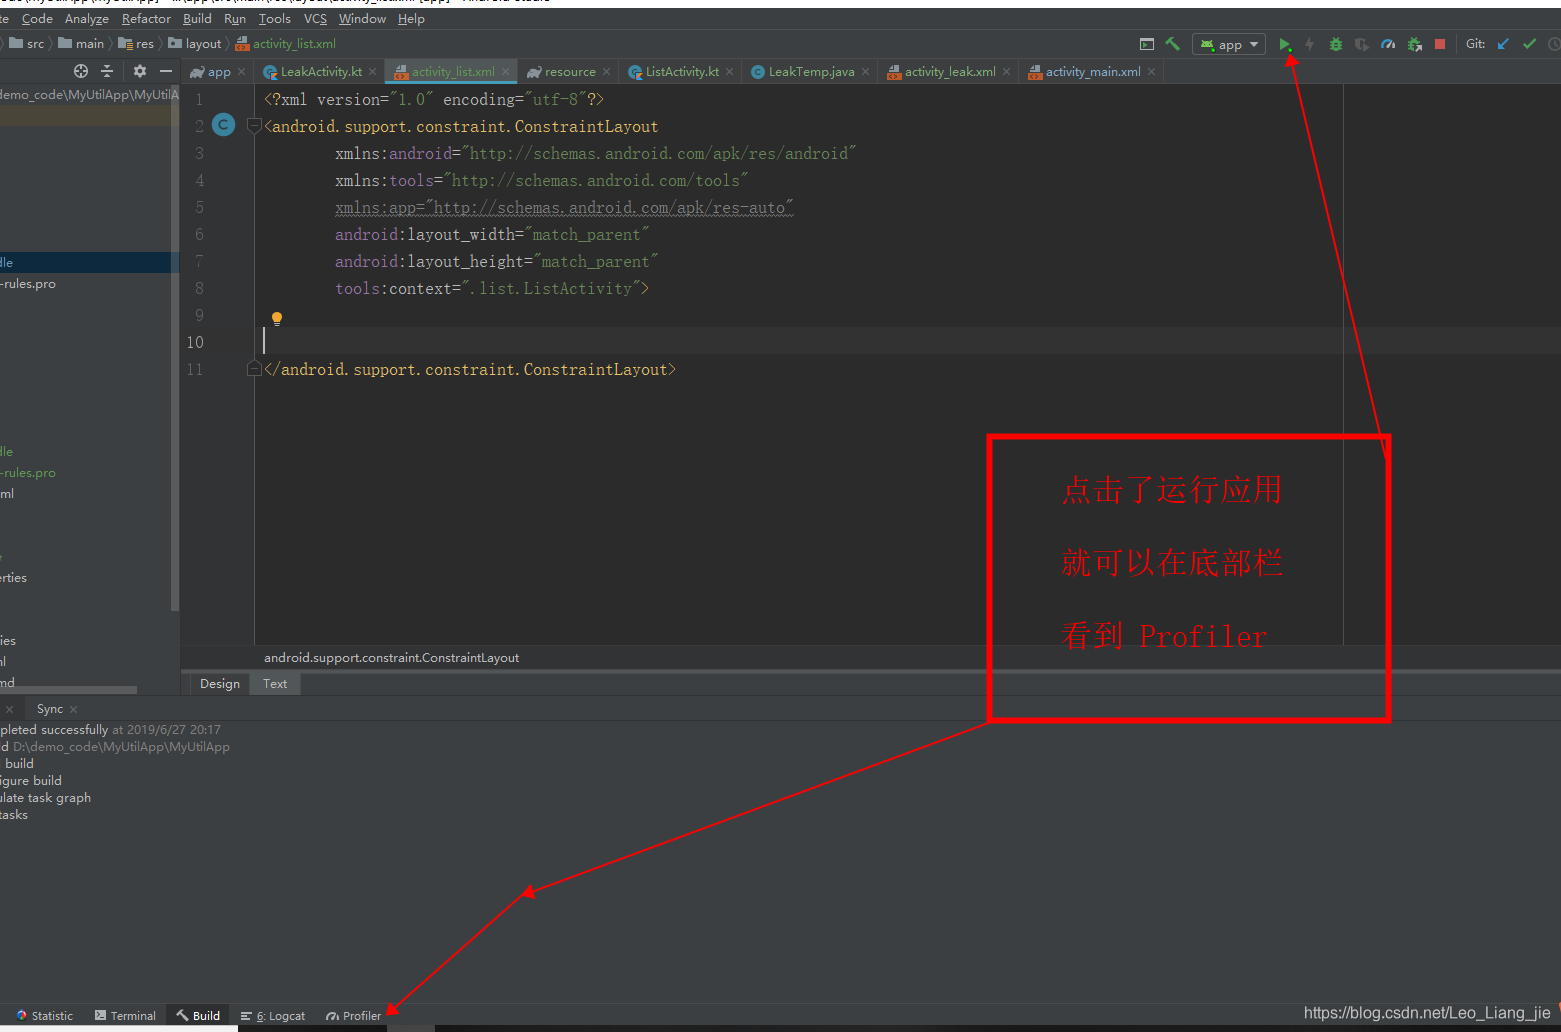Click ConstraintLayout element breadcrumb below editor
This screenshot has height=1032, width=1561.
tap(391, 658)
